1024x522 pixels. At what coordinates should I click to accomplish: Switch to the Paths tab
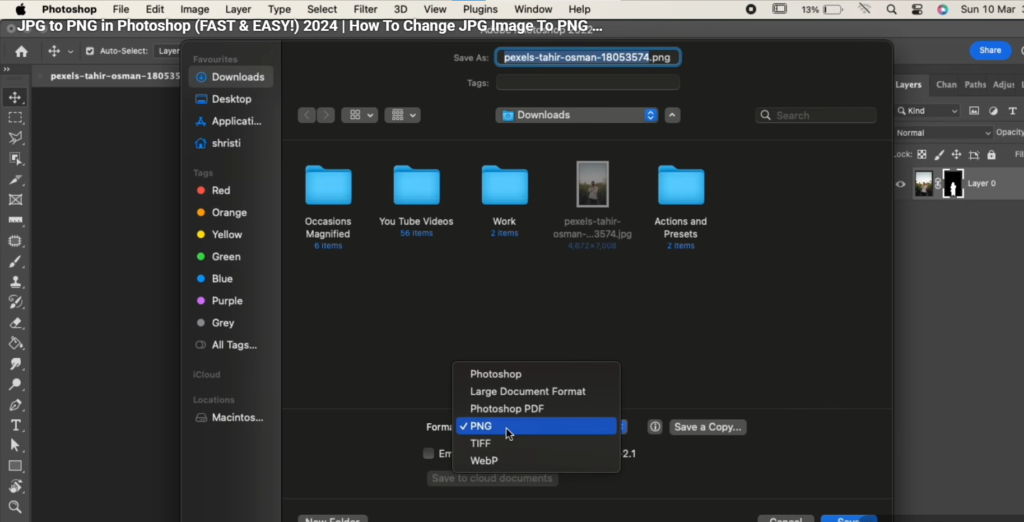[975, 84]
